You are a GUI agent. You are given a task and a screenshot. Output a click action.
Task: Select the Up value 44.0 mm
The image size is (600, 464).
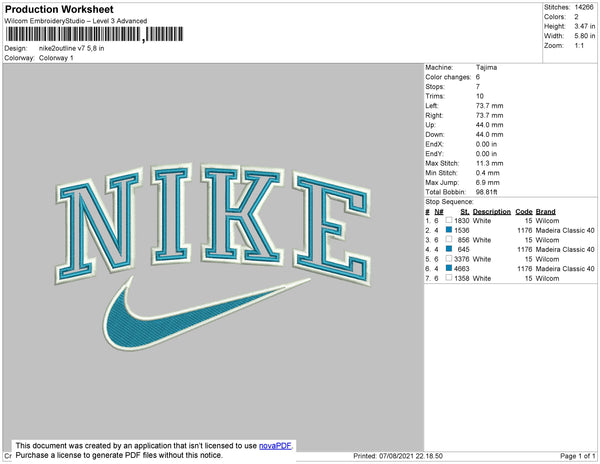(x=489, y=125)
